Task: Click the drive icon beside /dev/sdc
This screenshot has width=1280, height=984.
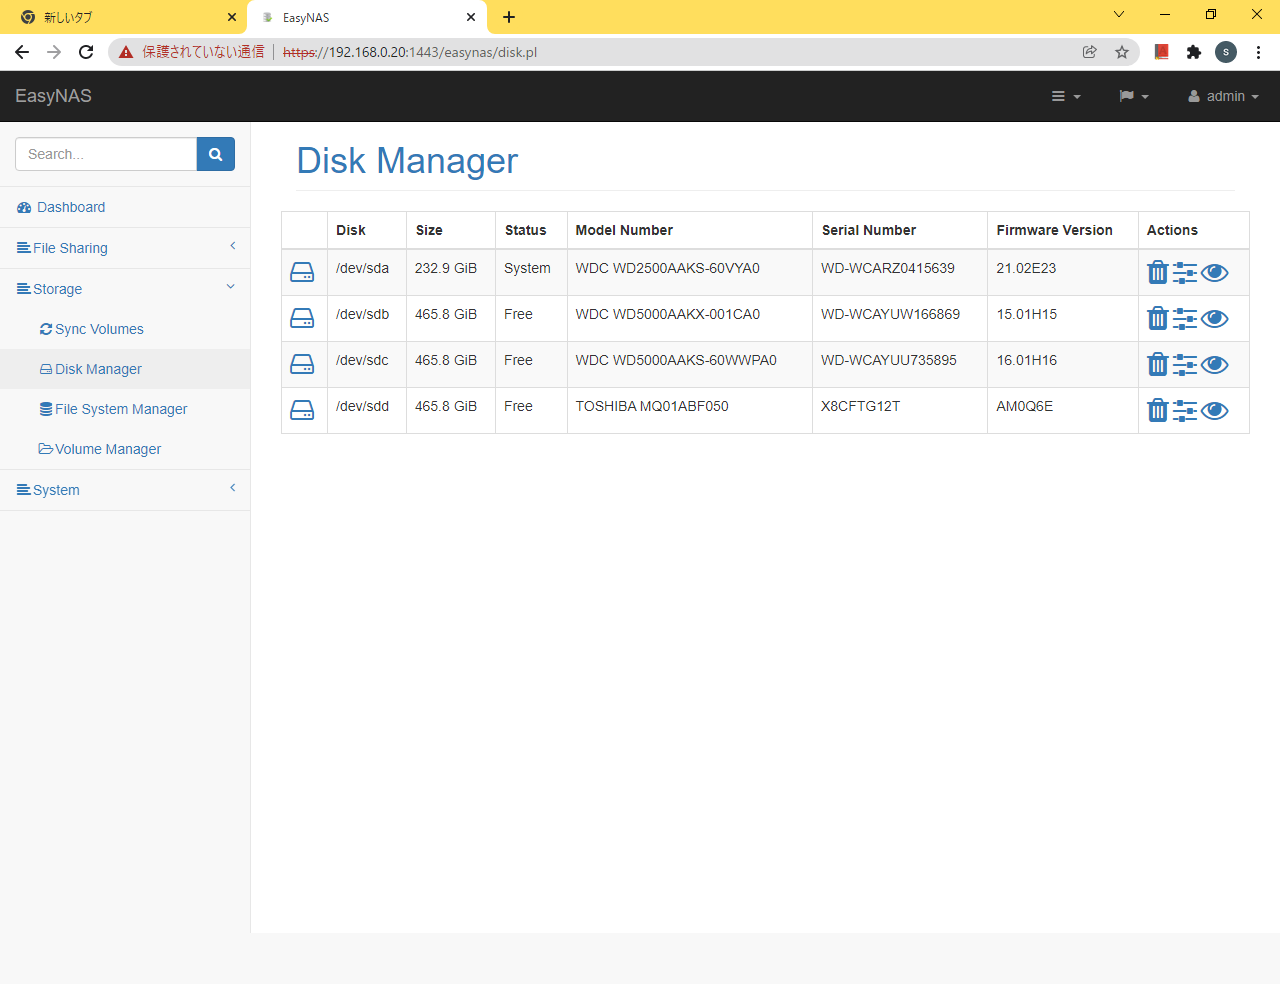Action: (302, 365)
